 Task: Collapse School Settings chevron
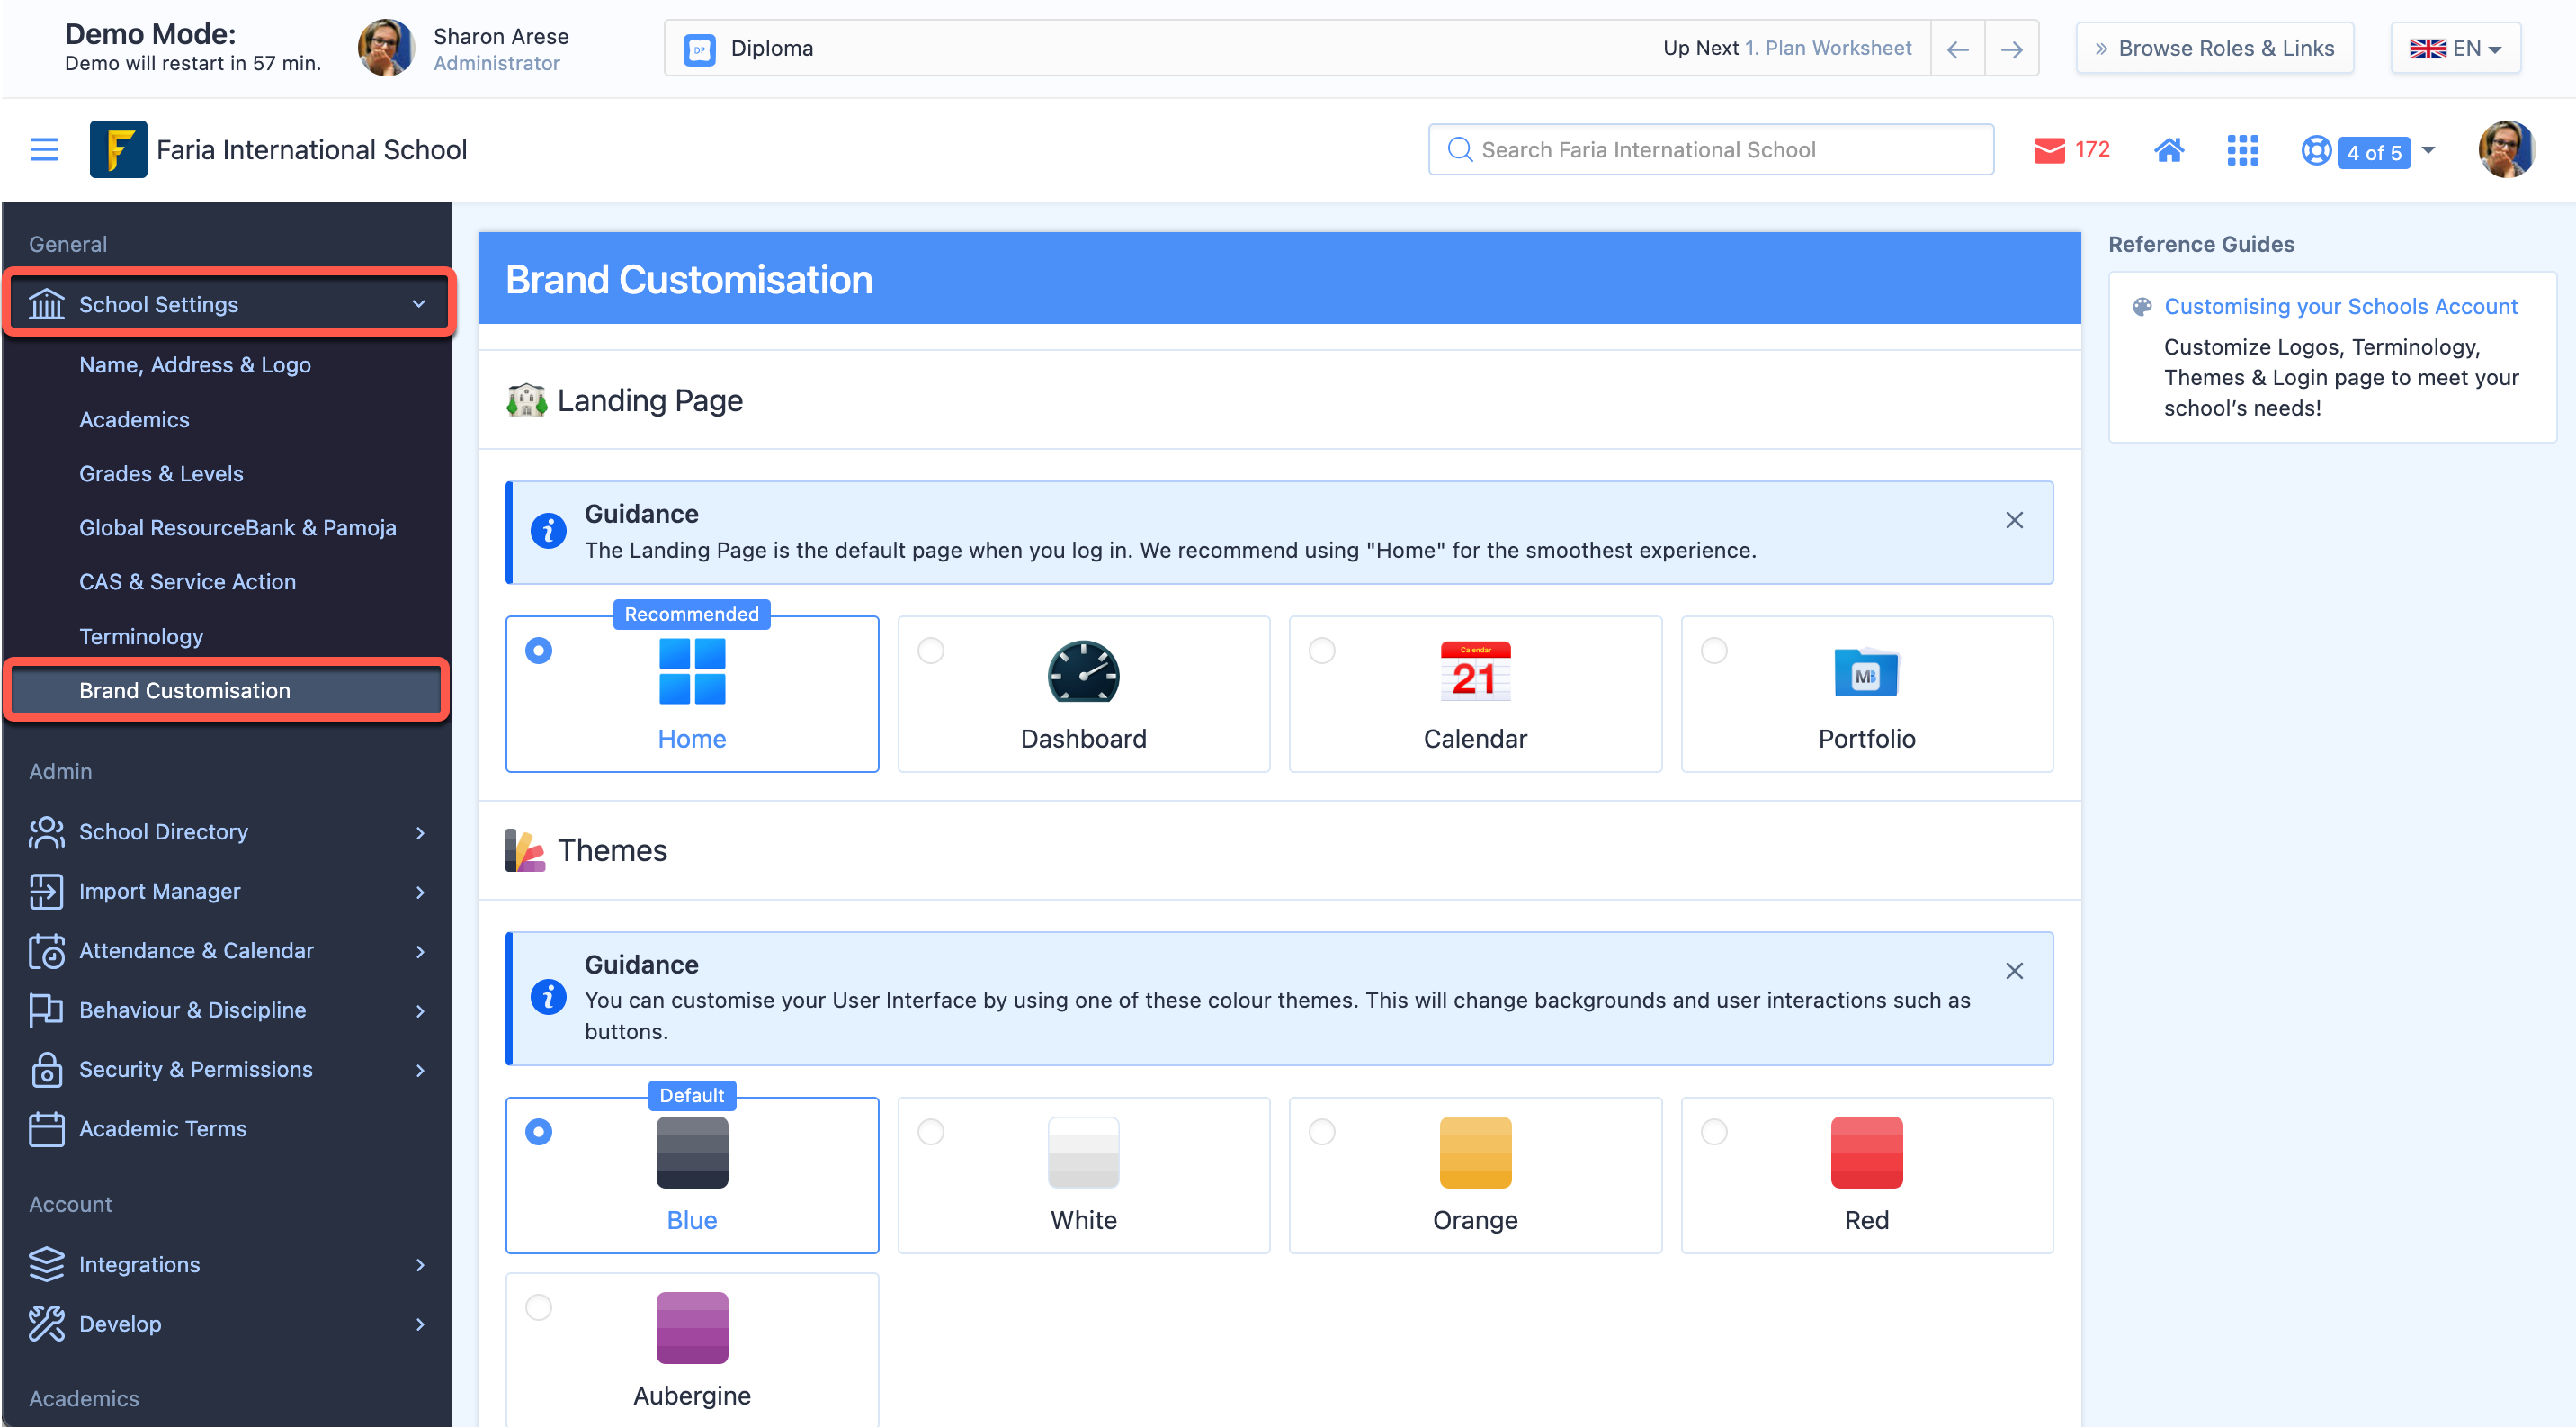(419, 304)
